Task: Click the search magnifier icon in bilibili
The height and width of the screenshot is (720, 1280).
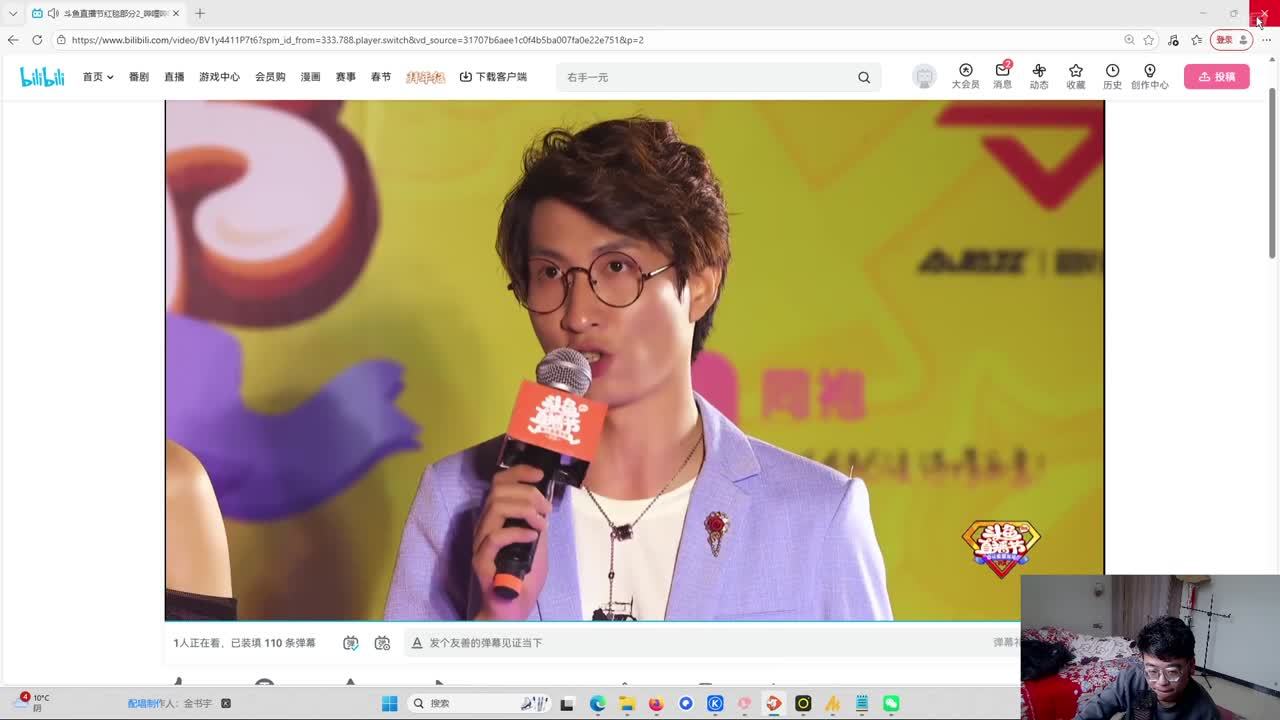Action: click(864, 77)
